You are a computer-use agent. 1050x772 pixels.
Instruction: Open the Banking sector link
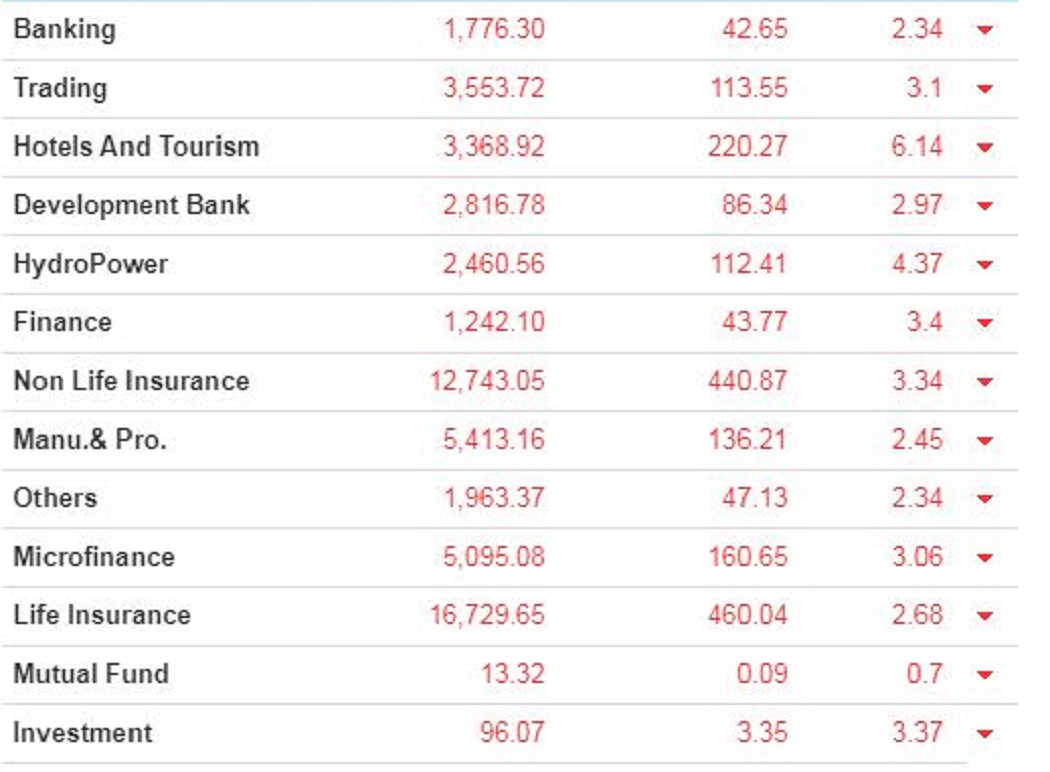[64, 29]
